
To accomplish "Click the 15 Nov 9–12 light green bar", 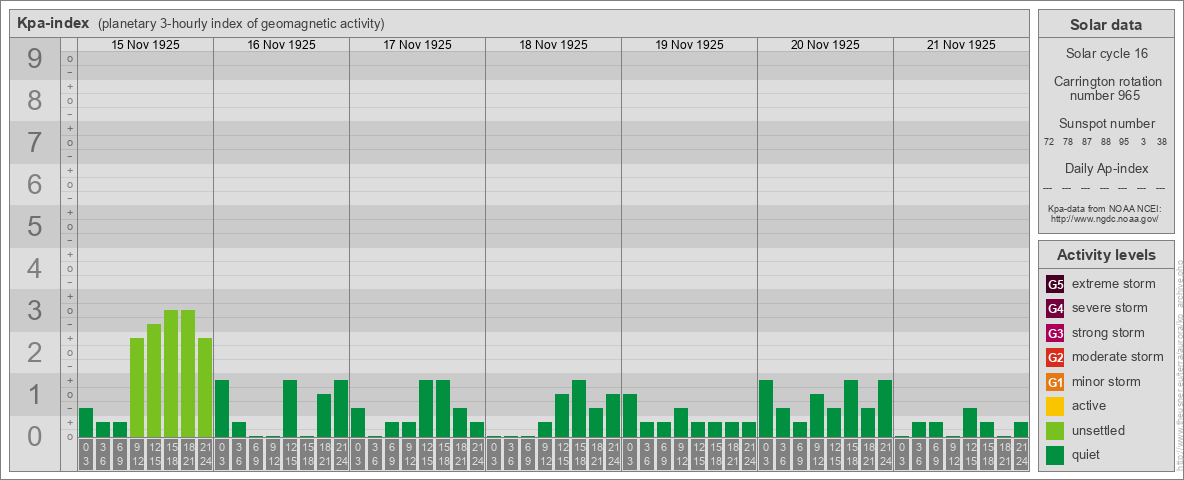I will (137, 387).
